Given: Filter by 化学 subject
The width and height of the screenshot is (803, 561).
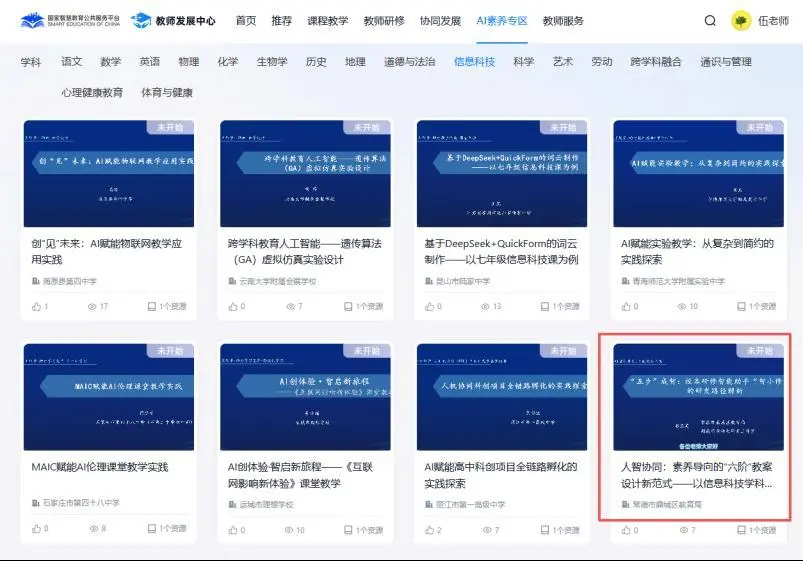Looking at the screenshot, I should [x=228, y=62].
